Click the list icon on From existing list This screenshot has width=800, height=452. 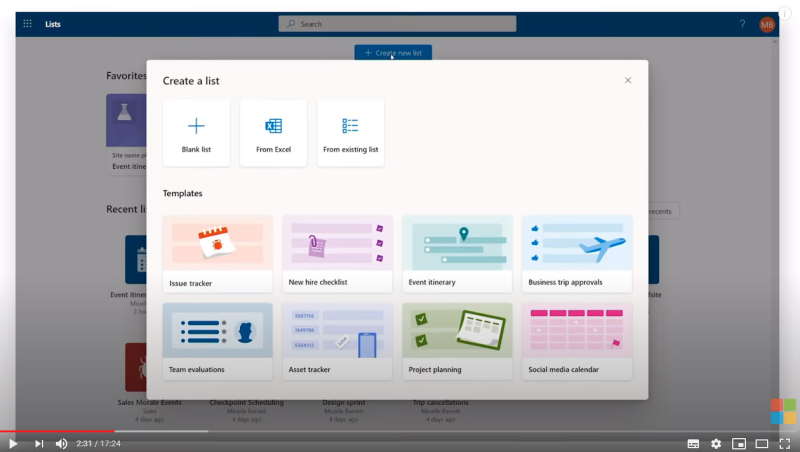(x=350, y=125)
